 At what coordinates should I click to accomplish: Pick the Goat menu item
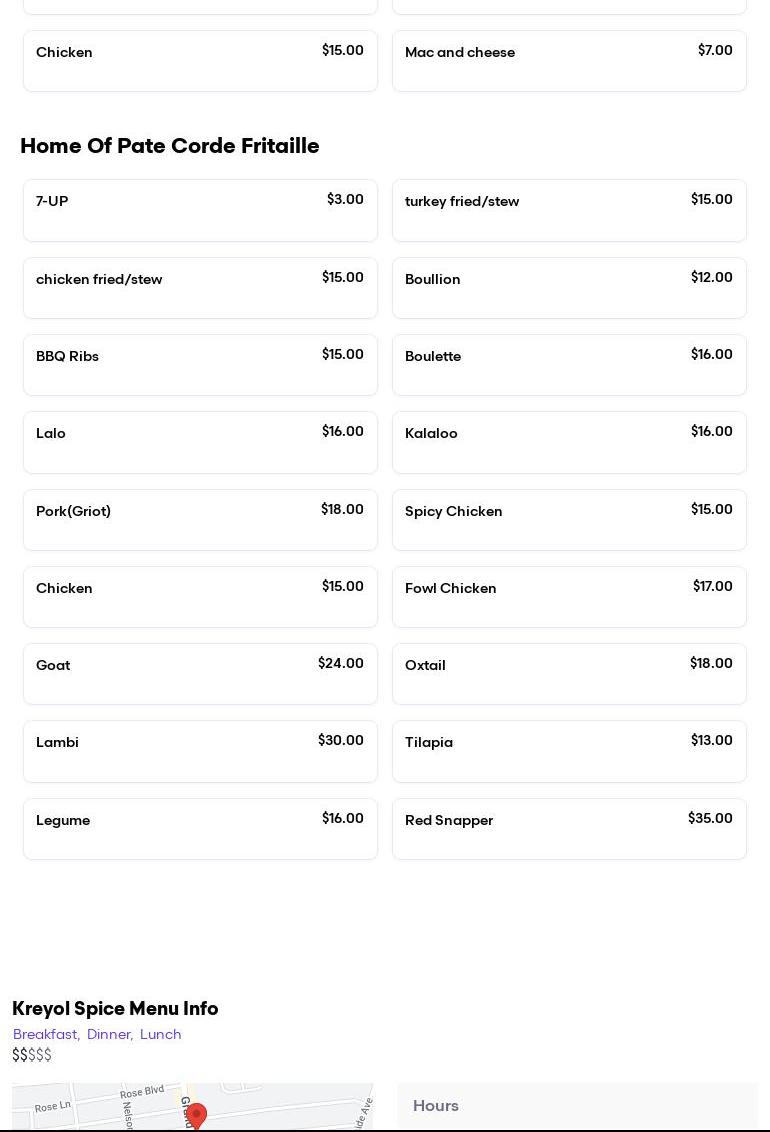[x=200, y=674]
